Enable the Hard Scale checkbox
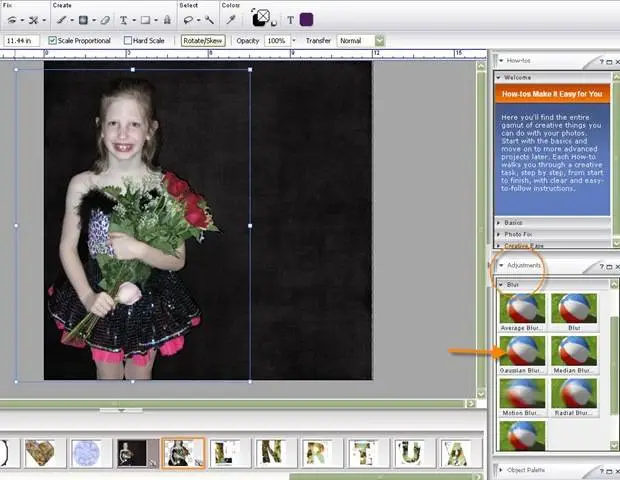Image resolution: width=620 pixels, height=480 pixels. [128, 41]
